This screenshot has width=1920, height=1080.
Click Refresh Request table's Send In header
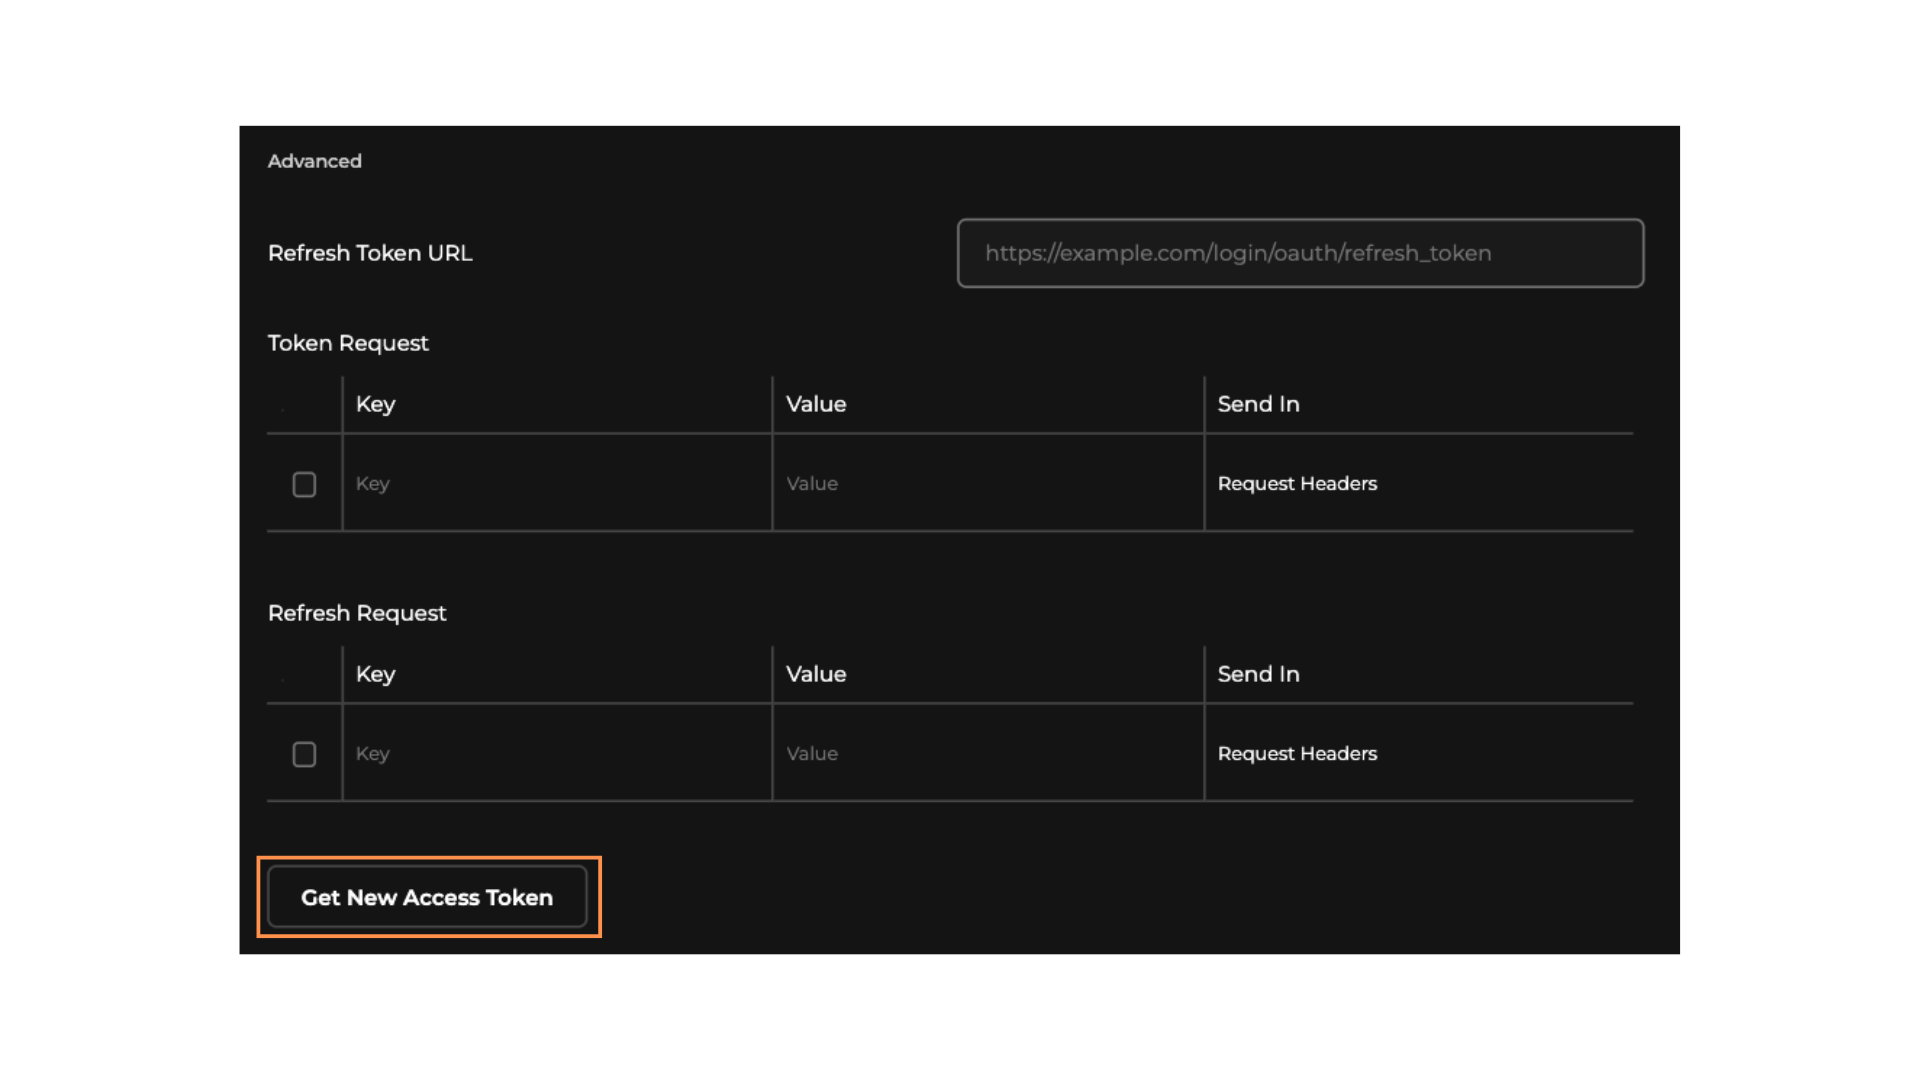[x=1258, y=674]
